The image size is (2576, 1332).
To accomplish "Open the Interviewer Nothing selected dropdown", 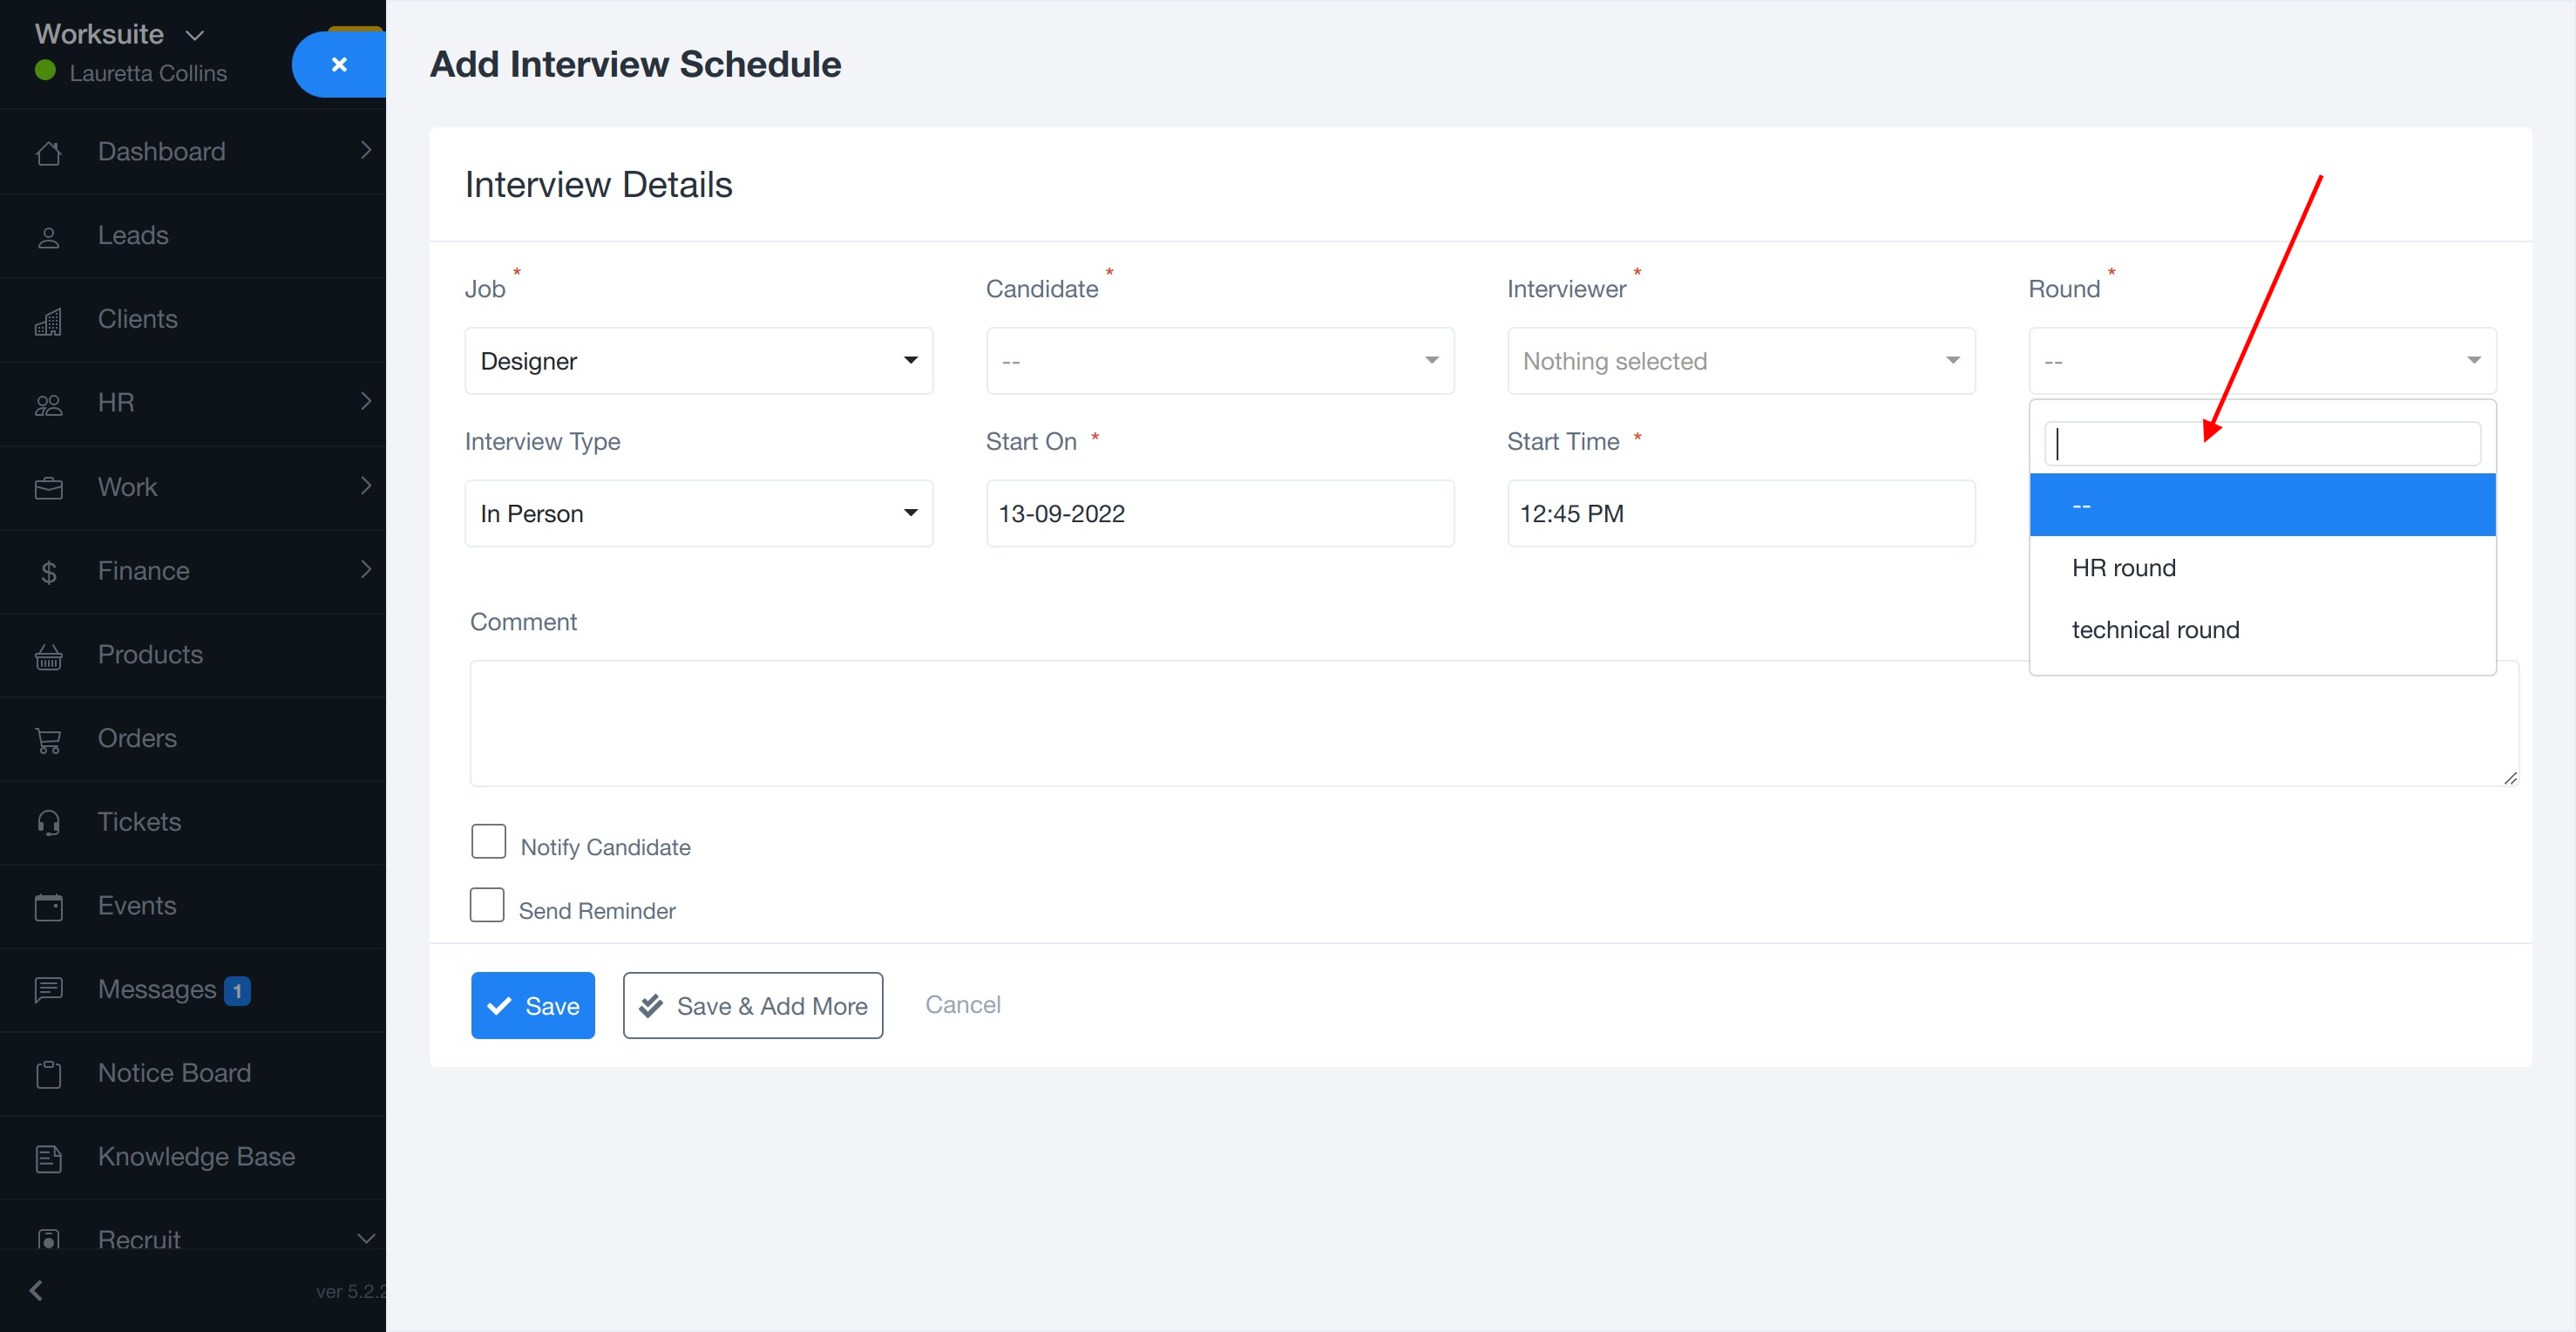I will [x=1740, y=361].
